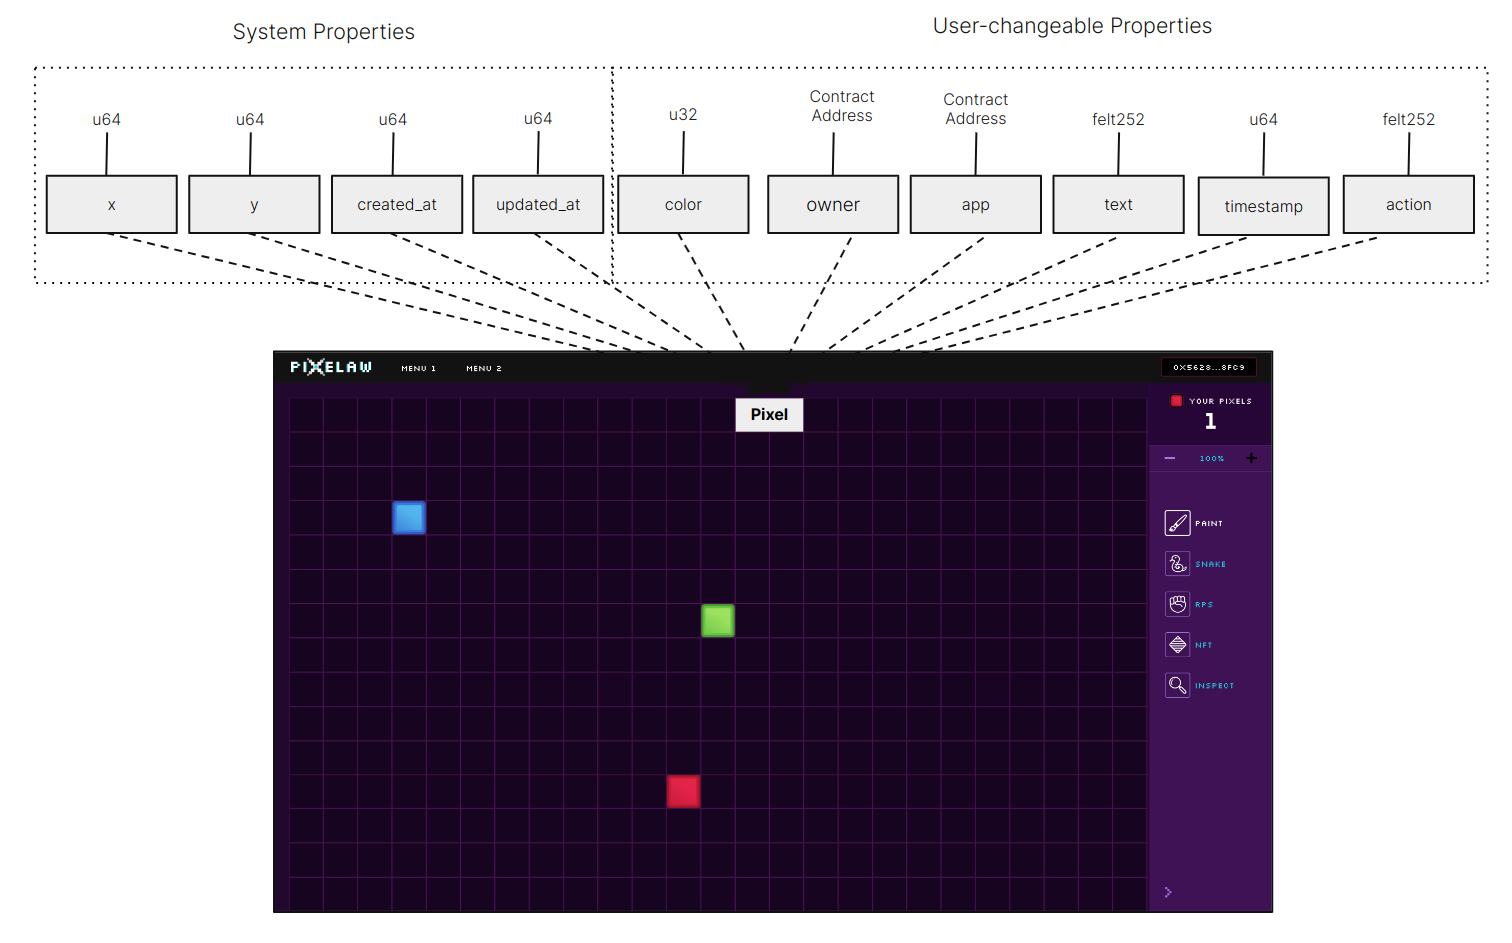The width and height of the screenshot is (1512, 943).
Task: Click wallet address 0x5628 button
Action: [x=1209, y=367]
